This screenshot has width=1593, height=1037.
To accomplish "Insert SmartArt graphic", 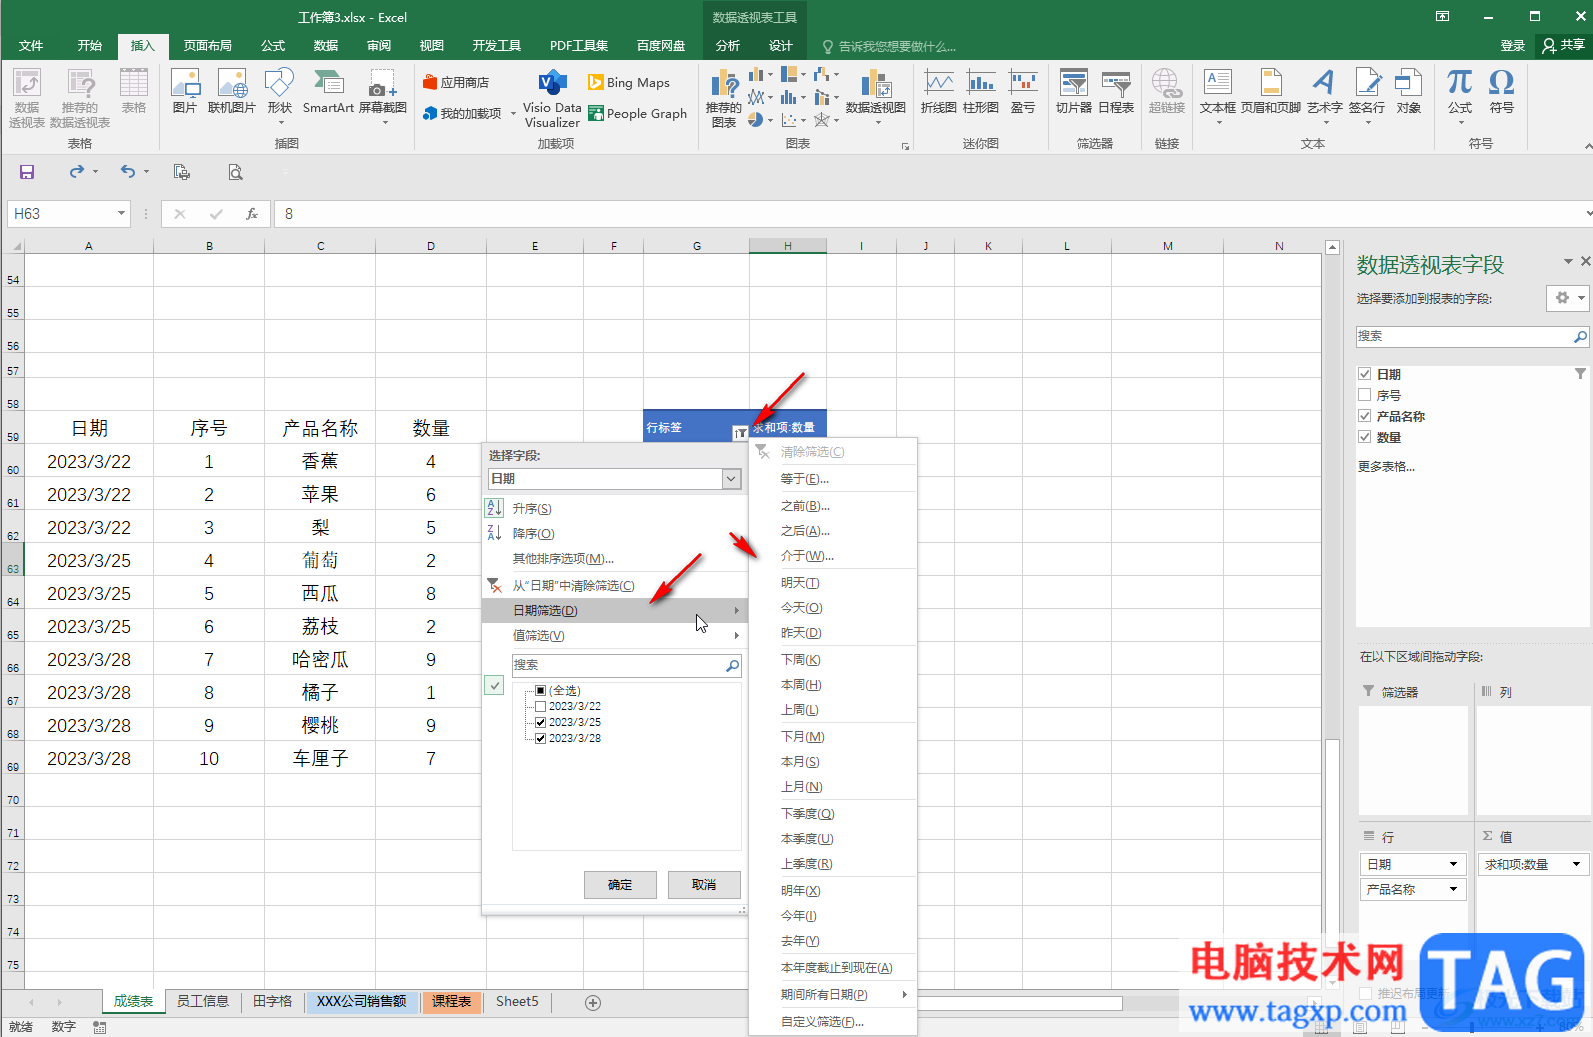I will 328,91.
